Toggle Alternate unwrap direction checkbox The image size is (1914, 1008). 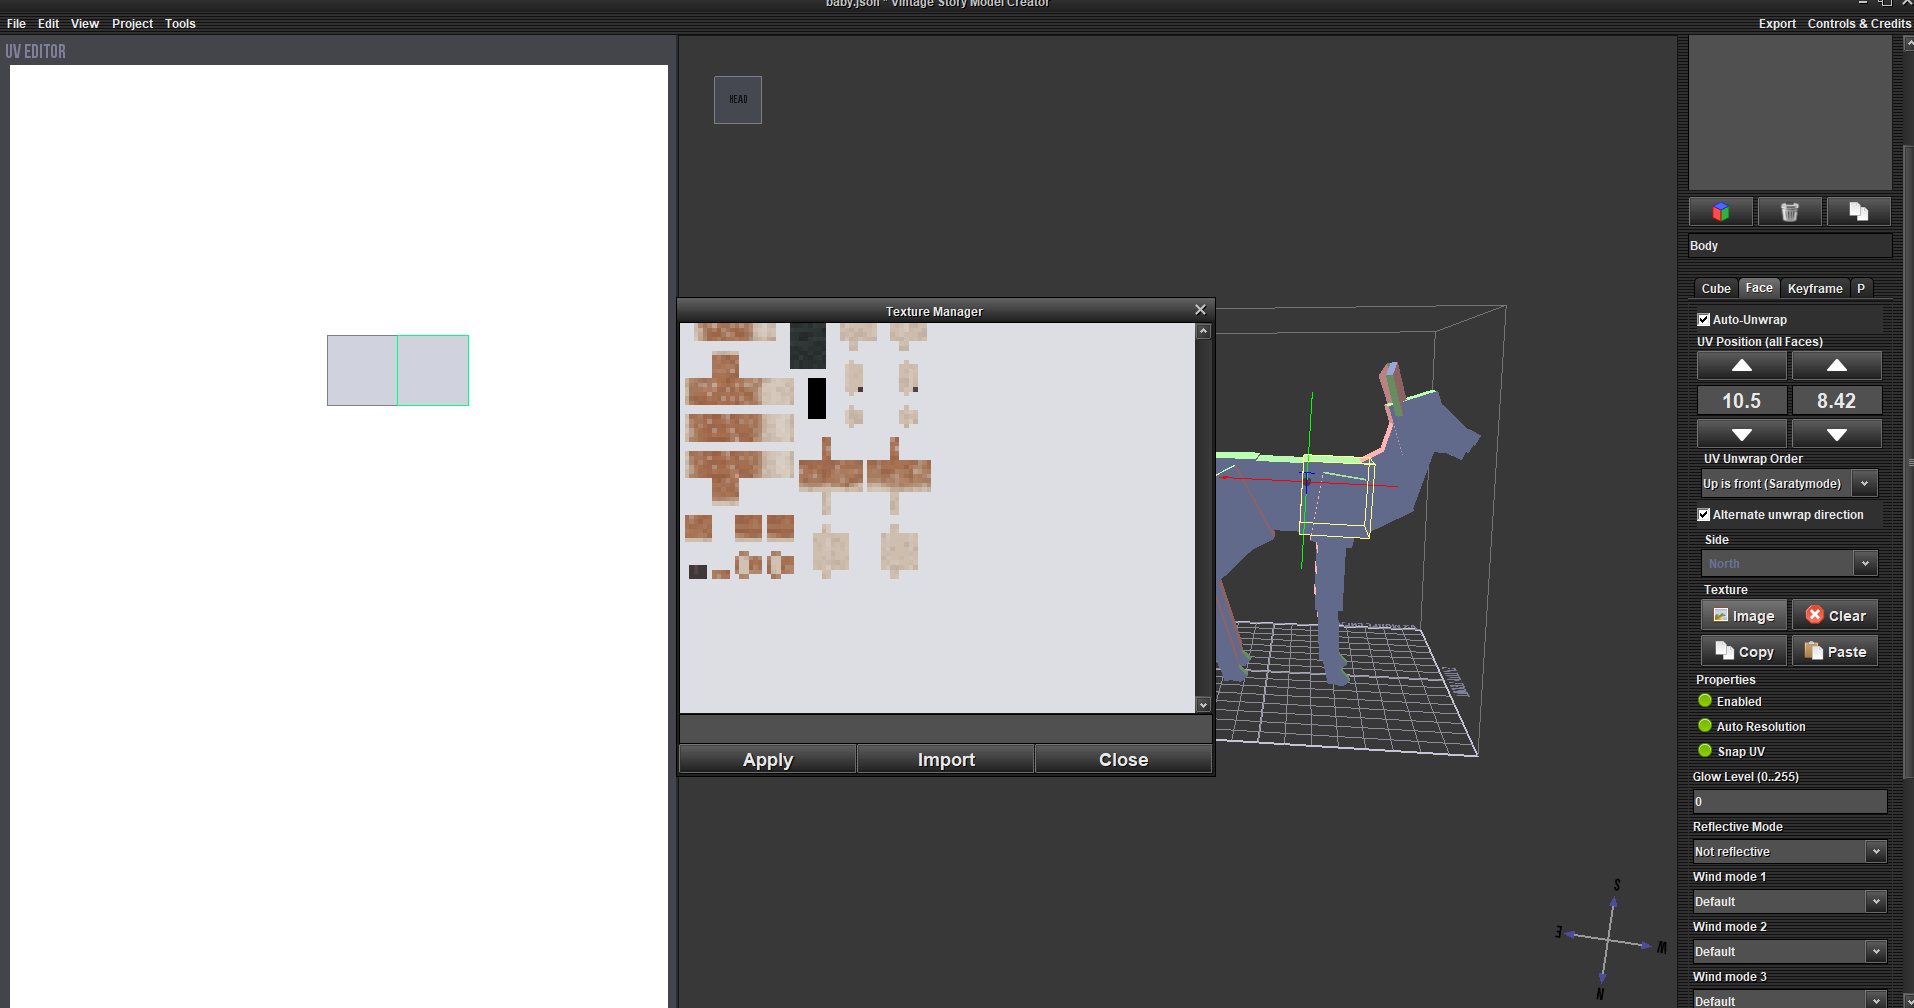coord(1704,515)
